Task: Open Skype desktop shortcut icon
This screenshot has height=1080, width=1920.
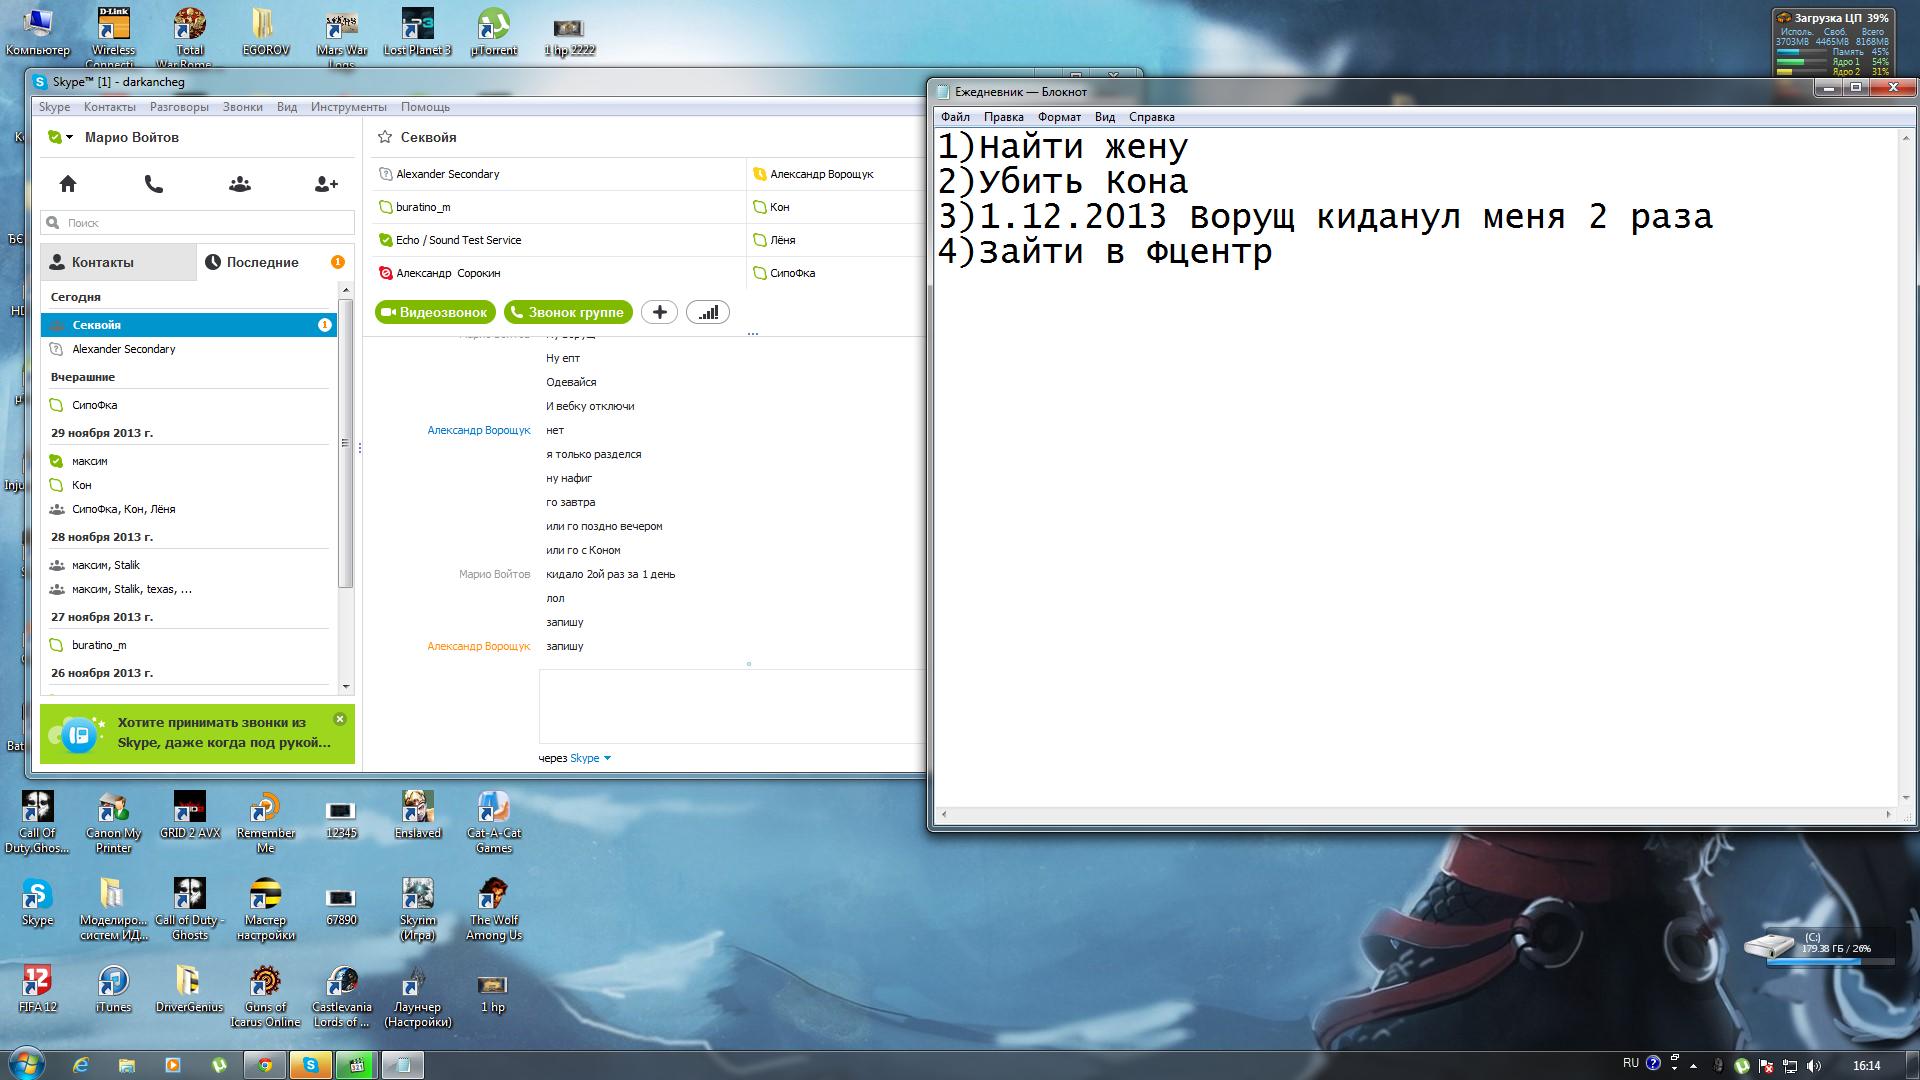Action: pyautogui.click(x=37, y=901)
